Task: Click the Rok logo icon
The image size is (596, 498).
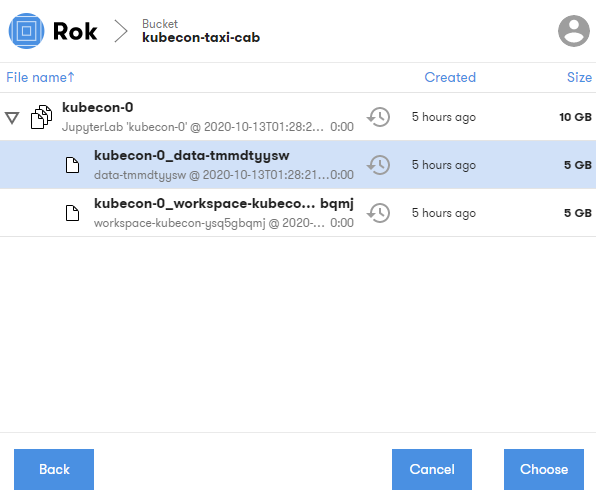Action: click(26, 31)
